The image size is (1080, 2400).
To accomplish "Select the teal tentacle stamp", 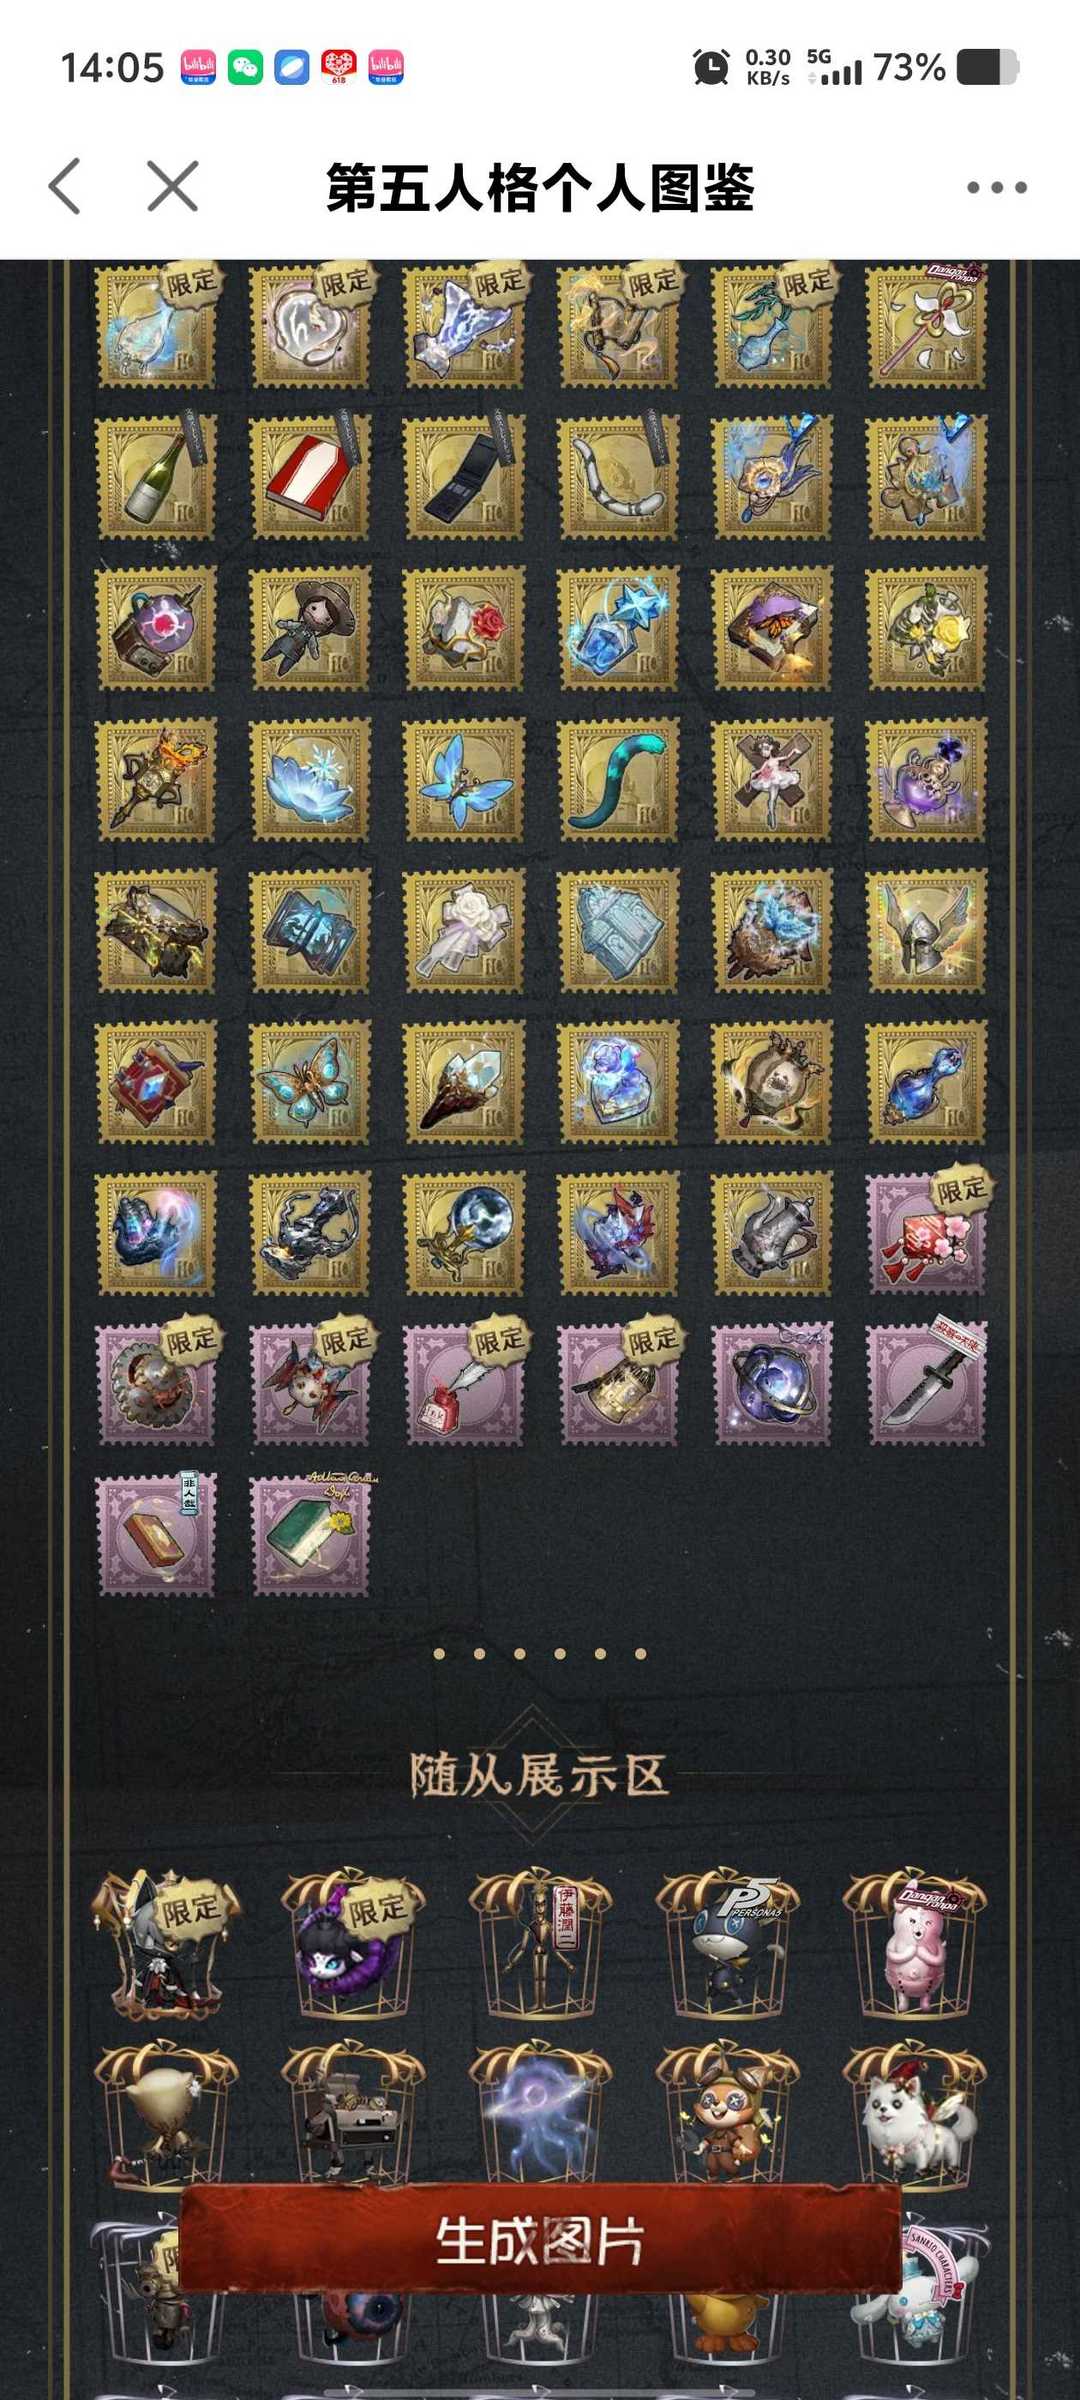I will pos(618,780).
